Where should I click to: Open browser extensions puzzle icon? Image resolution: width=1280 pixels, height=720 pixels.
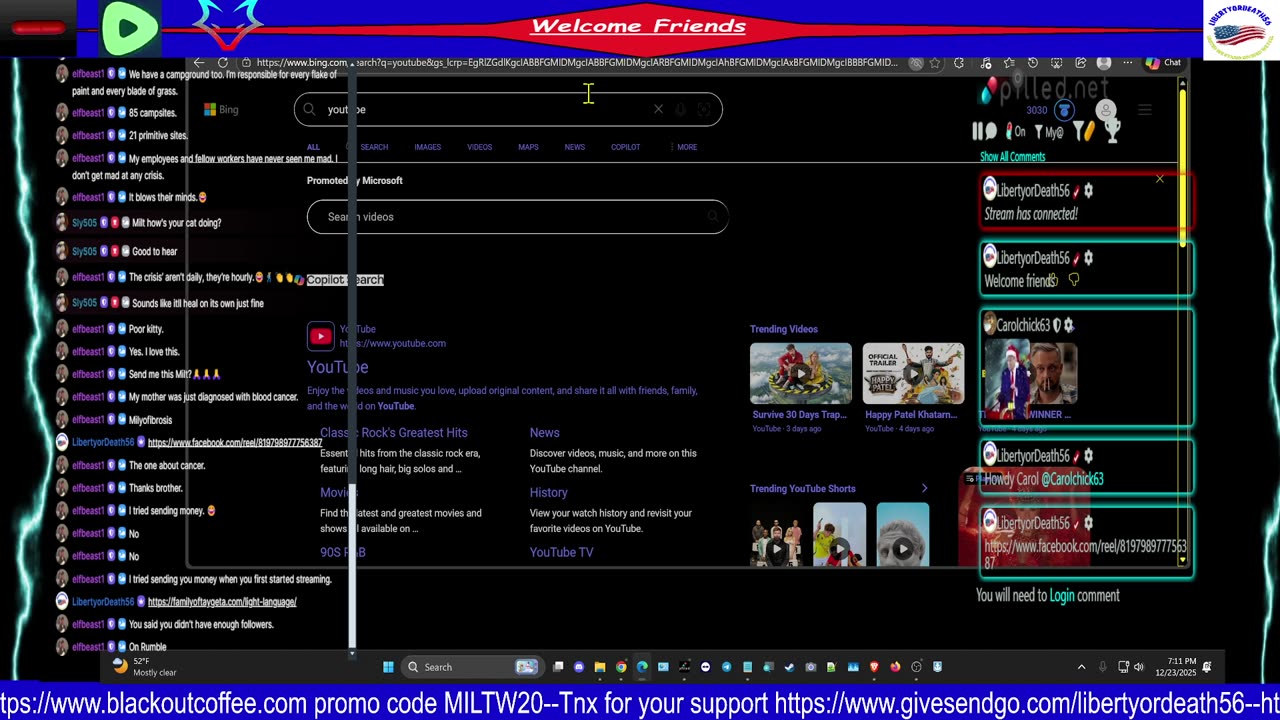point(959,63)
